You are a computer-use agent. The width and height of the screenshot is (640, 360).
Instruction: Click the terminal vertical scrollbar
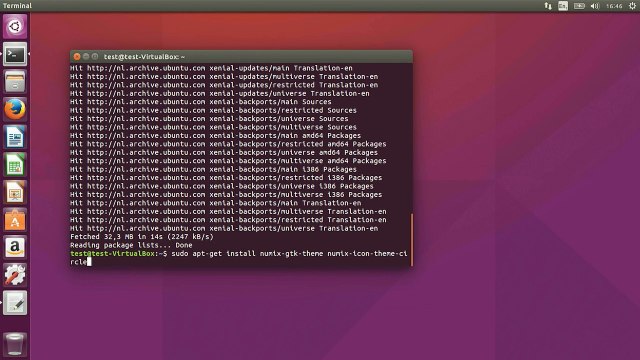[x=411, y=240]
